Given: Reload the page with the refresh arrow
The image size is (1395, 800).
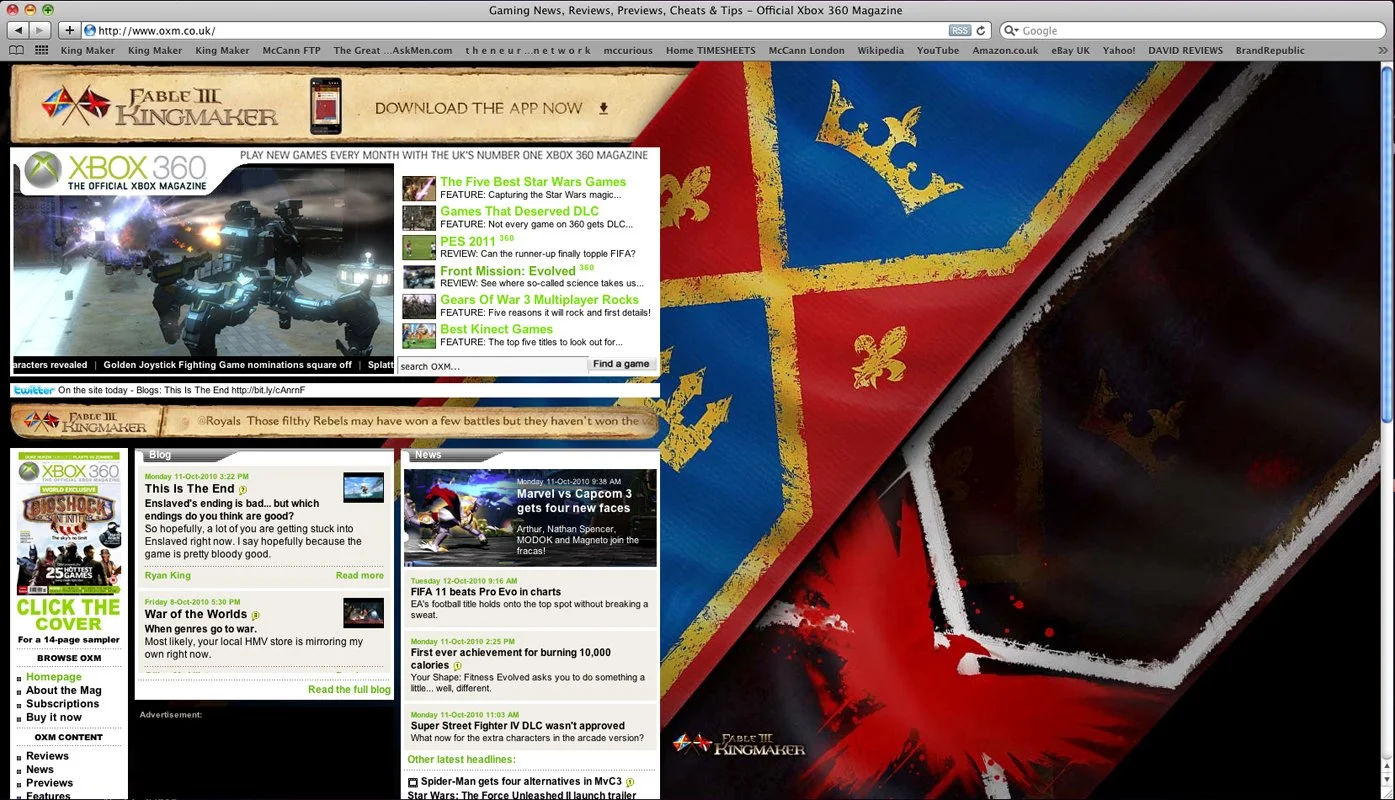Looking at the screenshot, I should pos(981,30).
